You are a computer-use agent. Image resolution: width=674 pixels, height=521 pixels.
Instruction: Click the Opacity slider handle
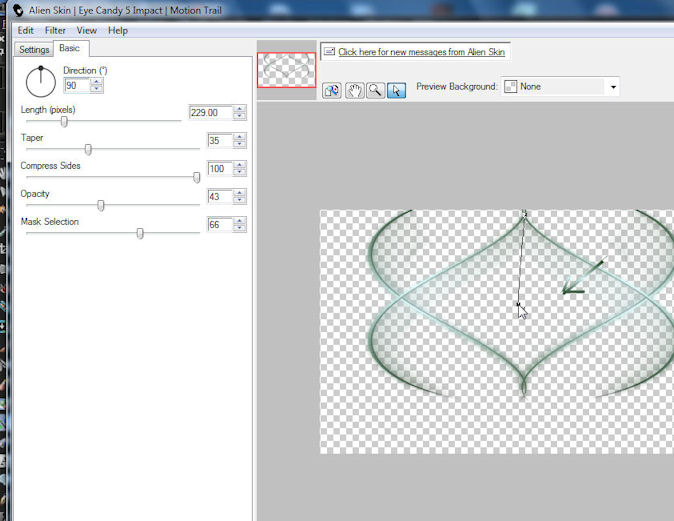(x=101, y=205)
